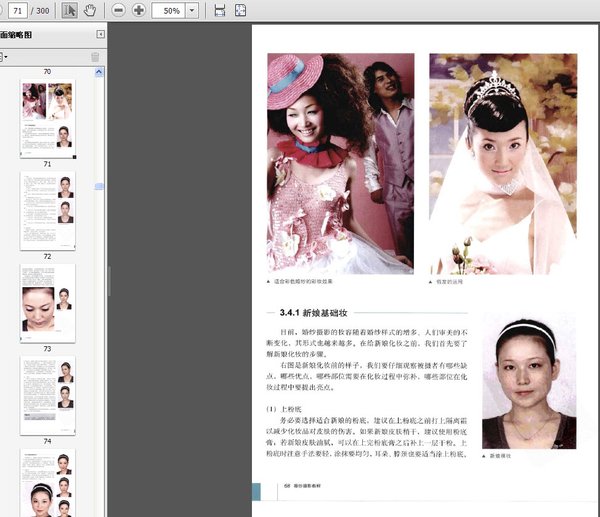Screen dimensions: 600x517
Task: Click the fit full page icon
Action: click(x=240, y=10)
